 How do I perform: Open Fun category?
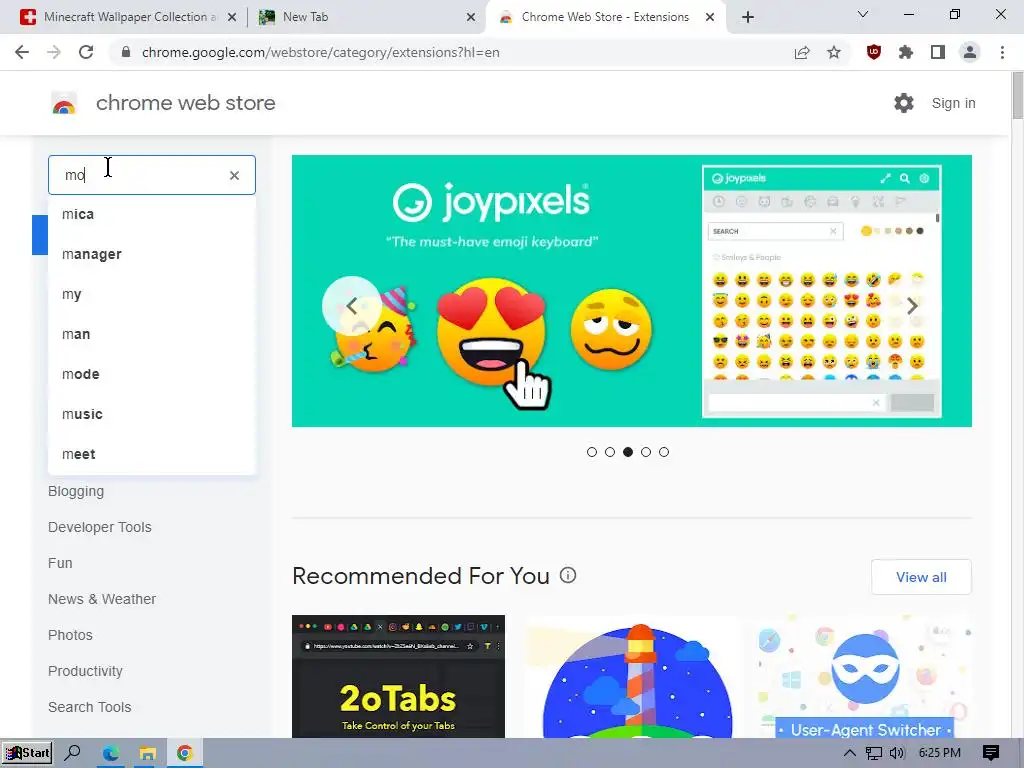point(60,563)
